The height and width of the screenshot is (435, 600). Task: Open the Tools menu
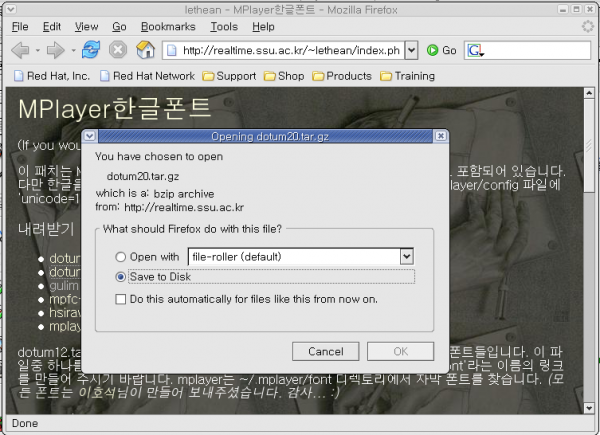[x=224, y=26]
